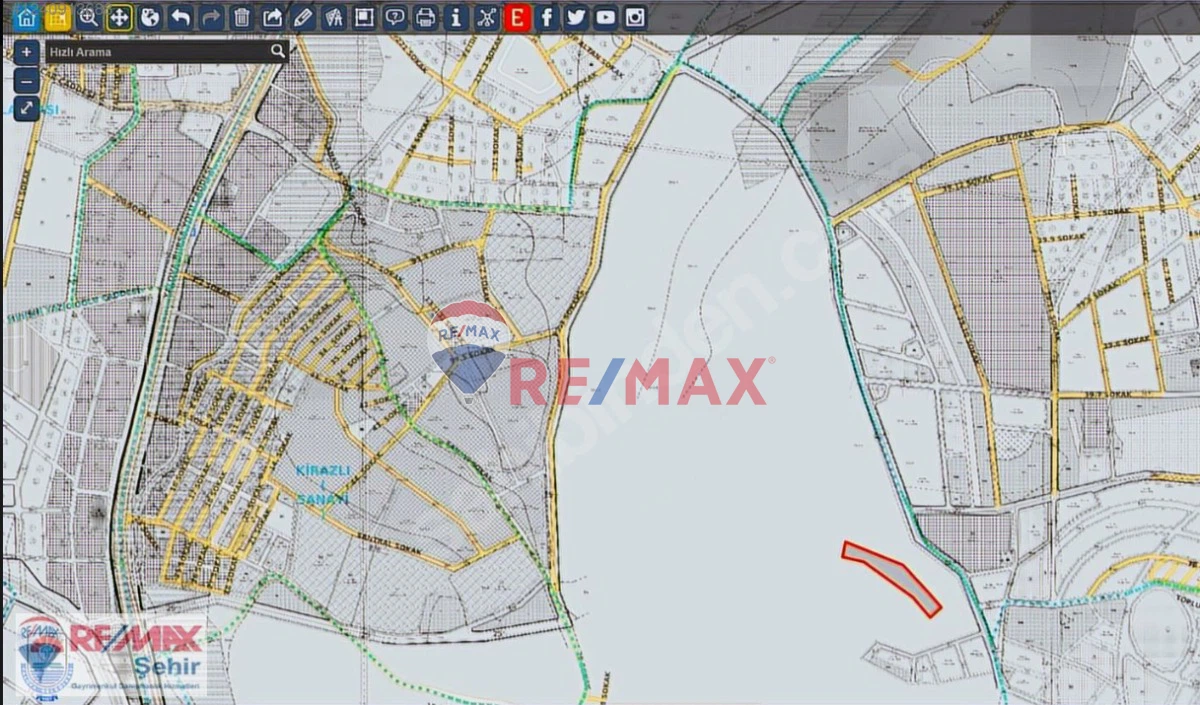
Task: Open the yellow parcel grid tool
Action: [58, 17]
